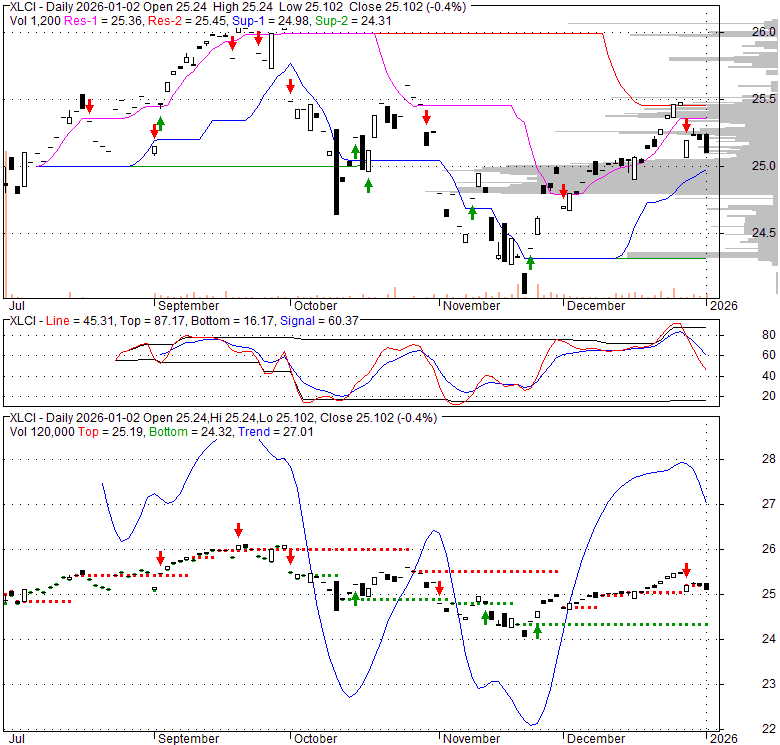The height and width of the screenshot is (745, 780).
Task: Click the red down arrow in early November on top chart
Action: tap(426, 115)
